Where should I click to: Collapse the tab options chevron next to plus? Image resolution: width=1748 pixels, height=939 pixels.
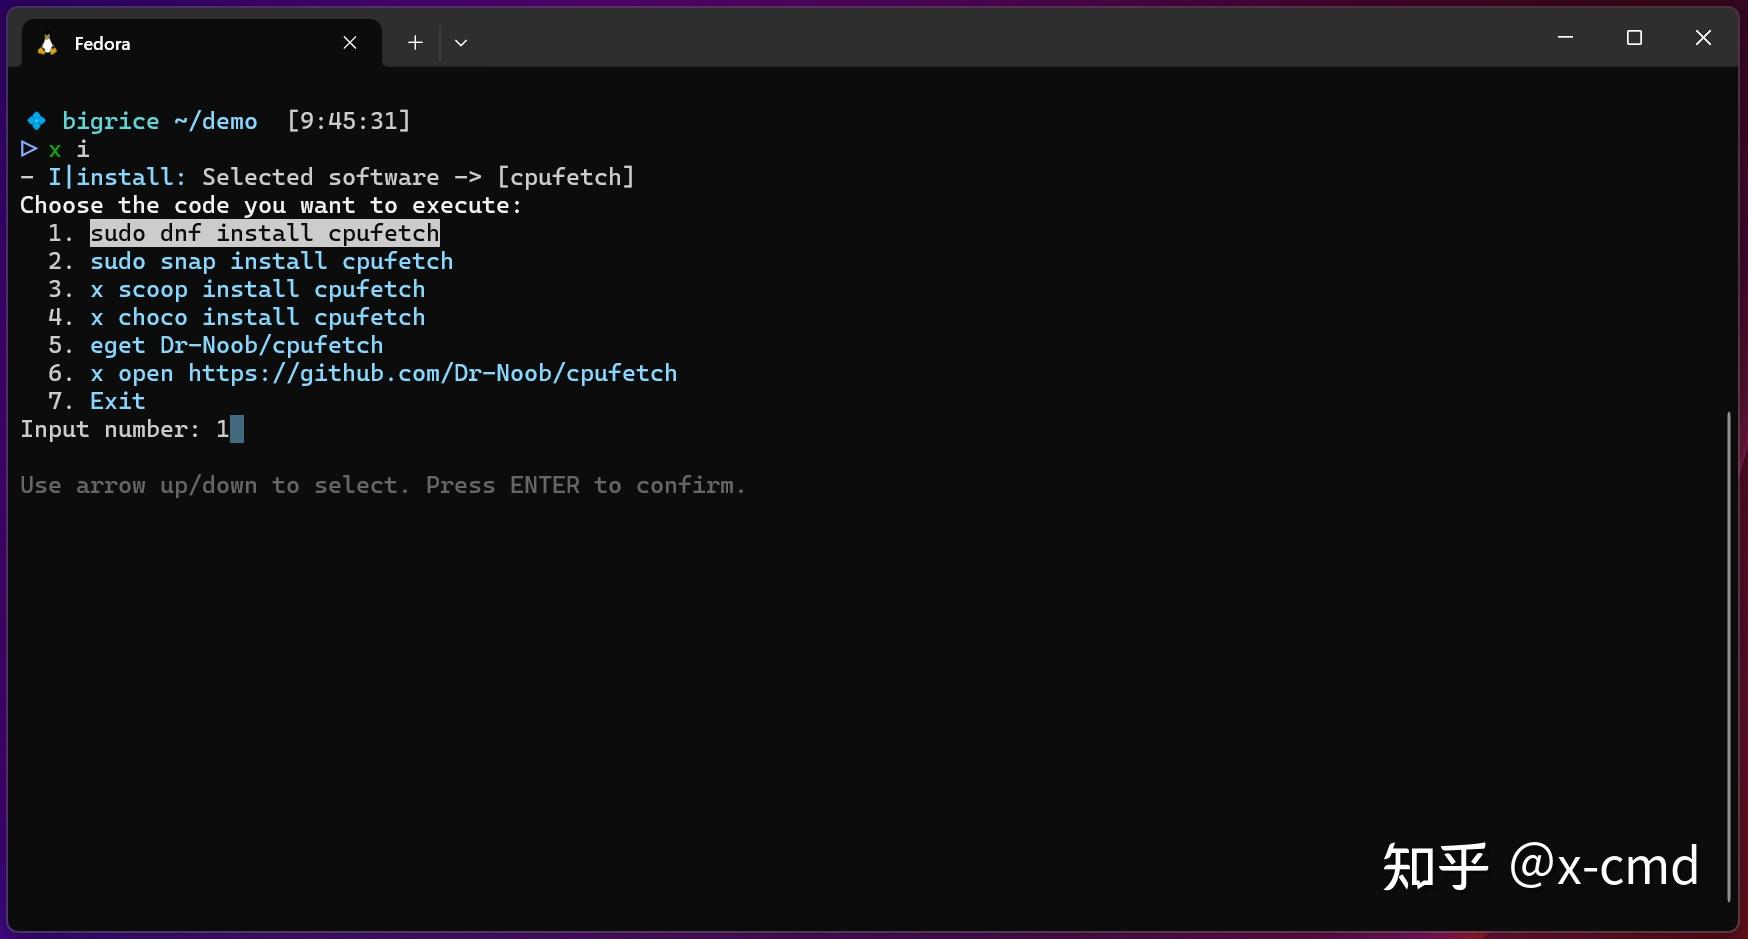tap(461, 42)
